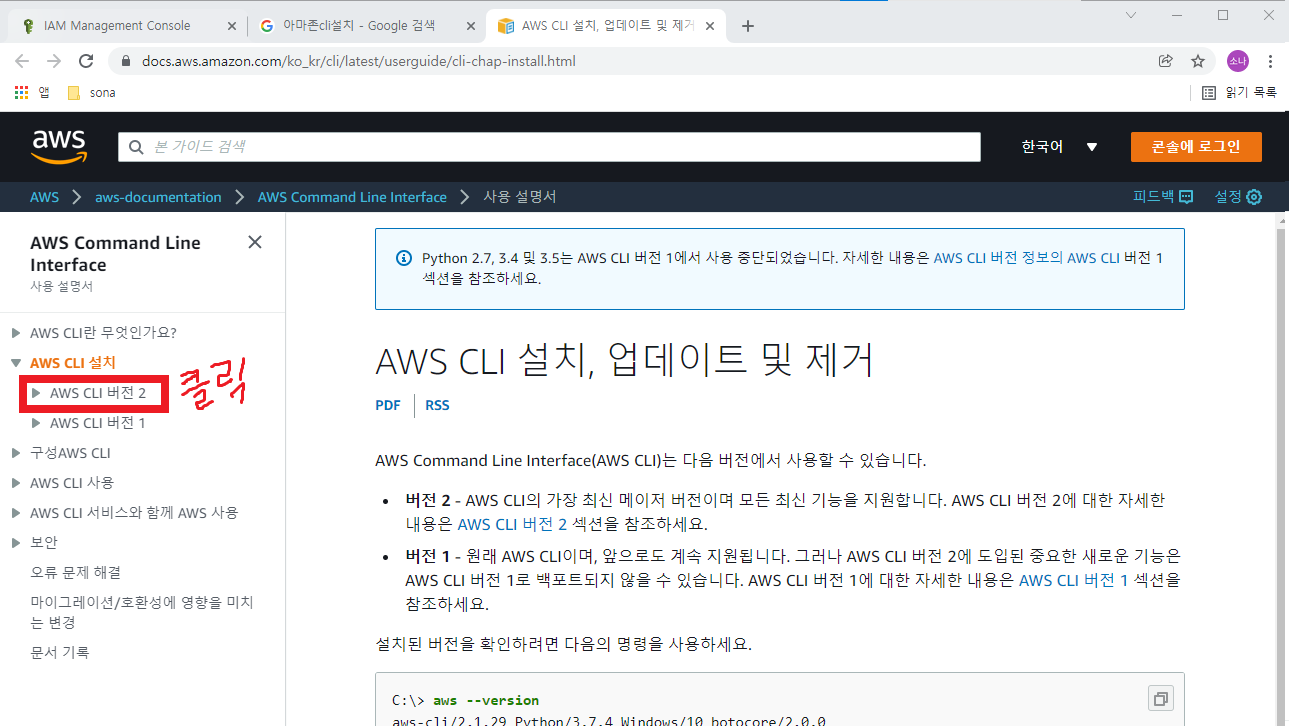
Task: Click the browser forward arrow
Action: (54, 61)
